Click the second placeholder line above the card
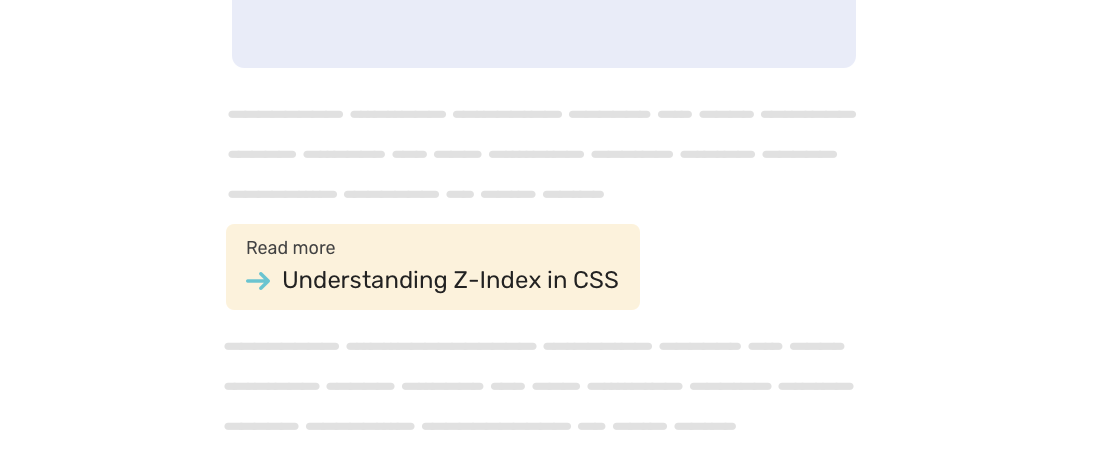 tap(532, 154)
